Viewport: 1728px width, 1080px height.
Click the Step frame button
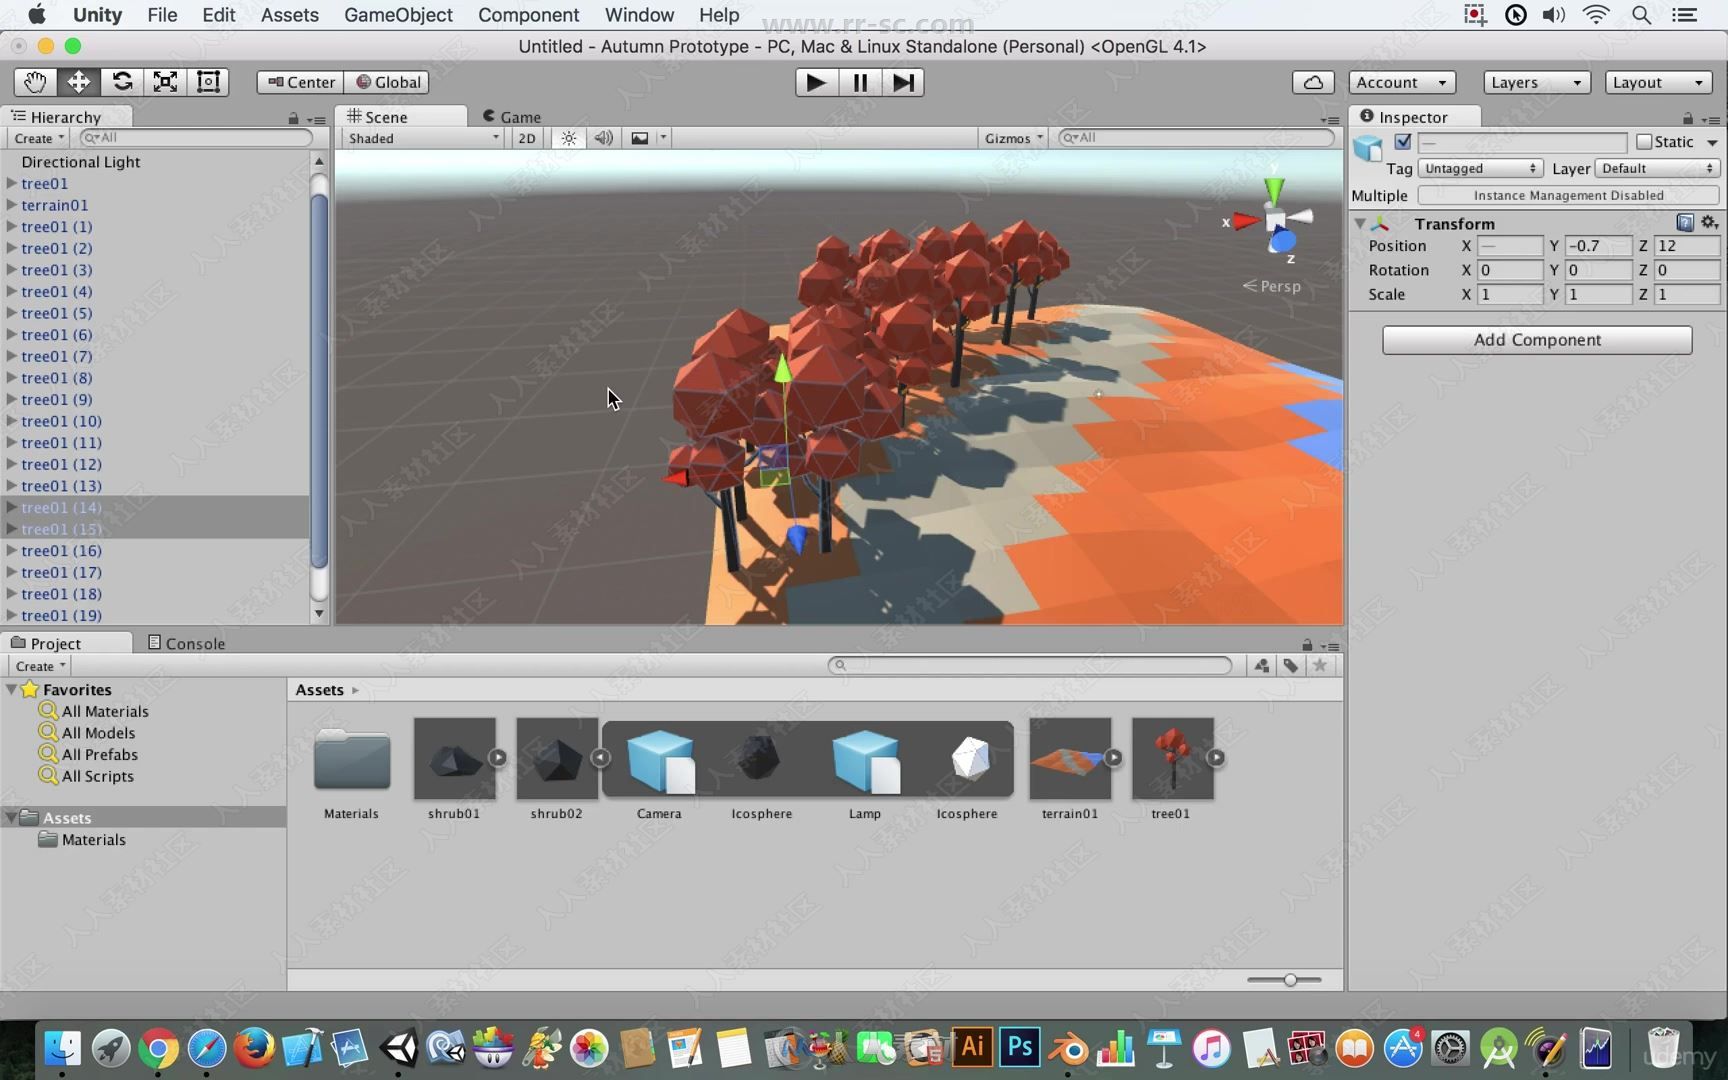point(902,82)
